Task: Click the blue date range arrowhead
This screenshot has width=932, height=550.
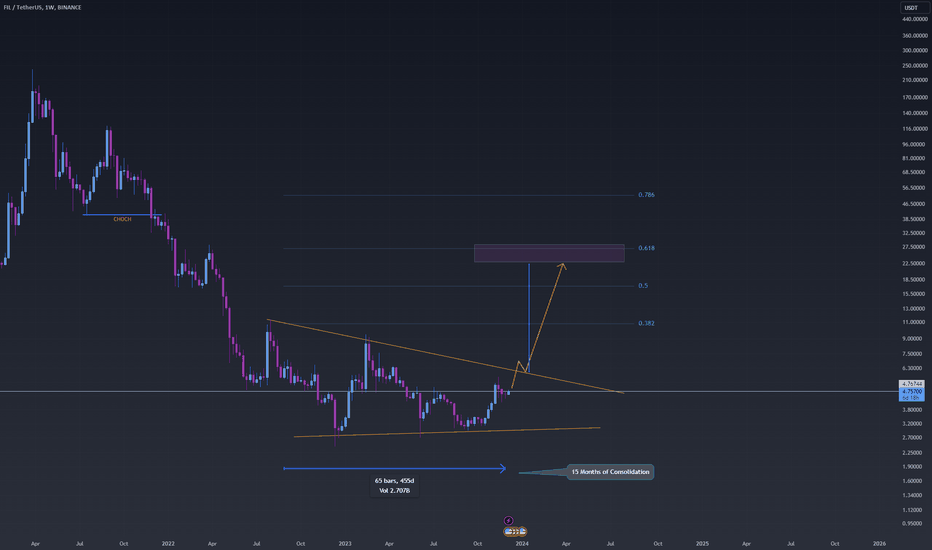Action: pyautogui.click(x=501, y=467)
